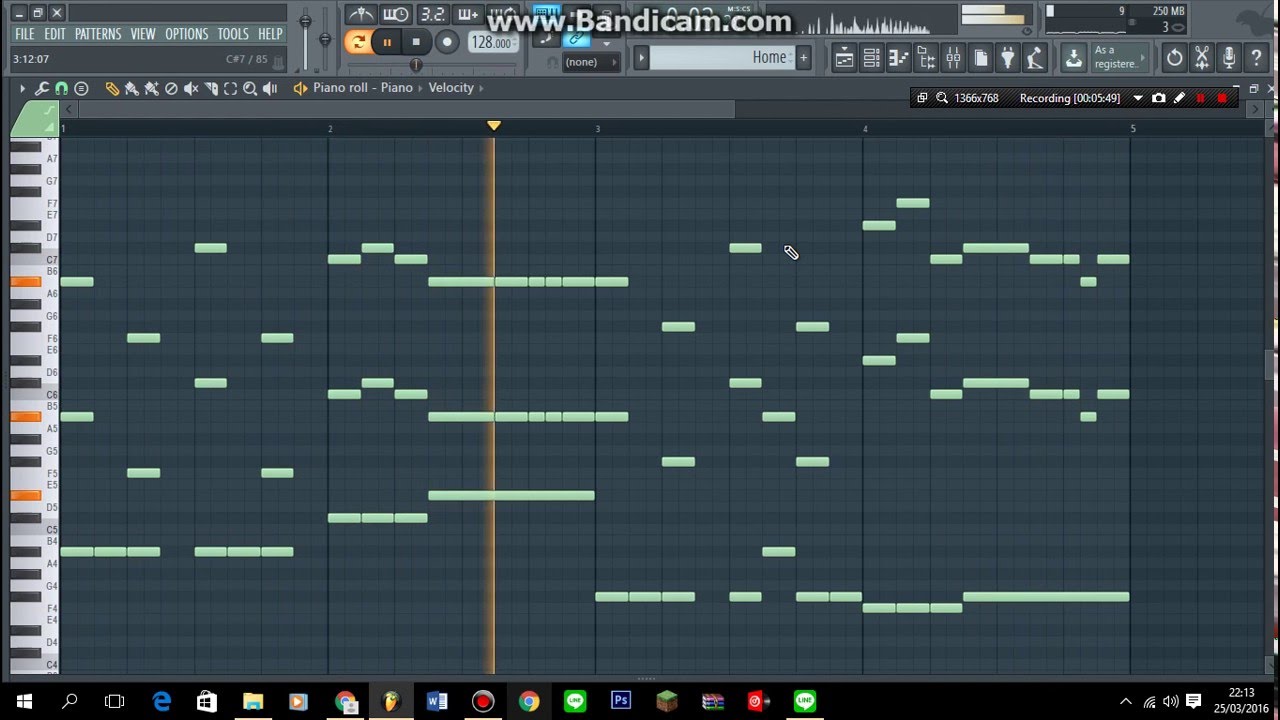Click the arrow left of Home pattern
Viewport: 1280px width, 720px height.
642,58
